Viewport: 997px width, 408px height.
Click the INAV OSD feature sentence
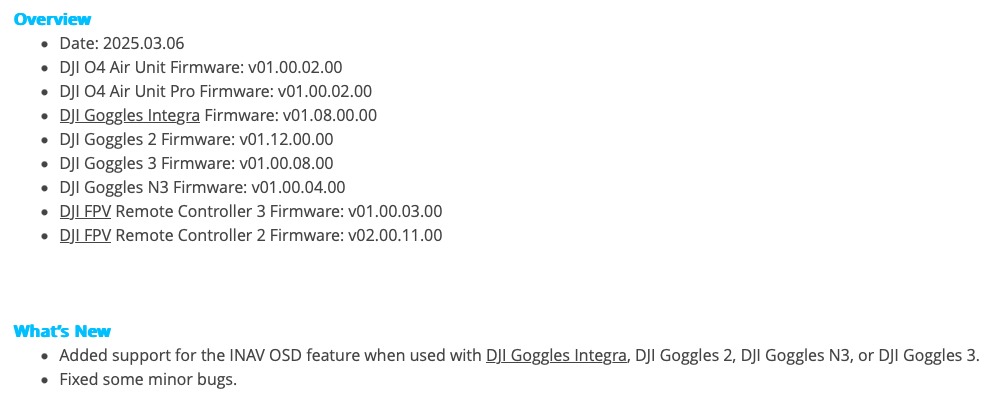519,355
